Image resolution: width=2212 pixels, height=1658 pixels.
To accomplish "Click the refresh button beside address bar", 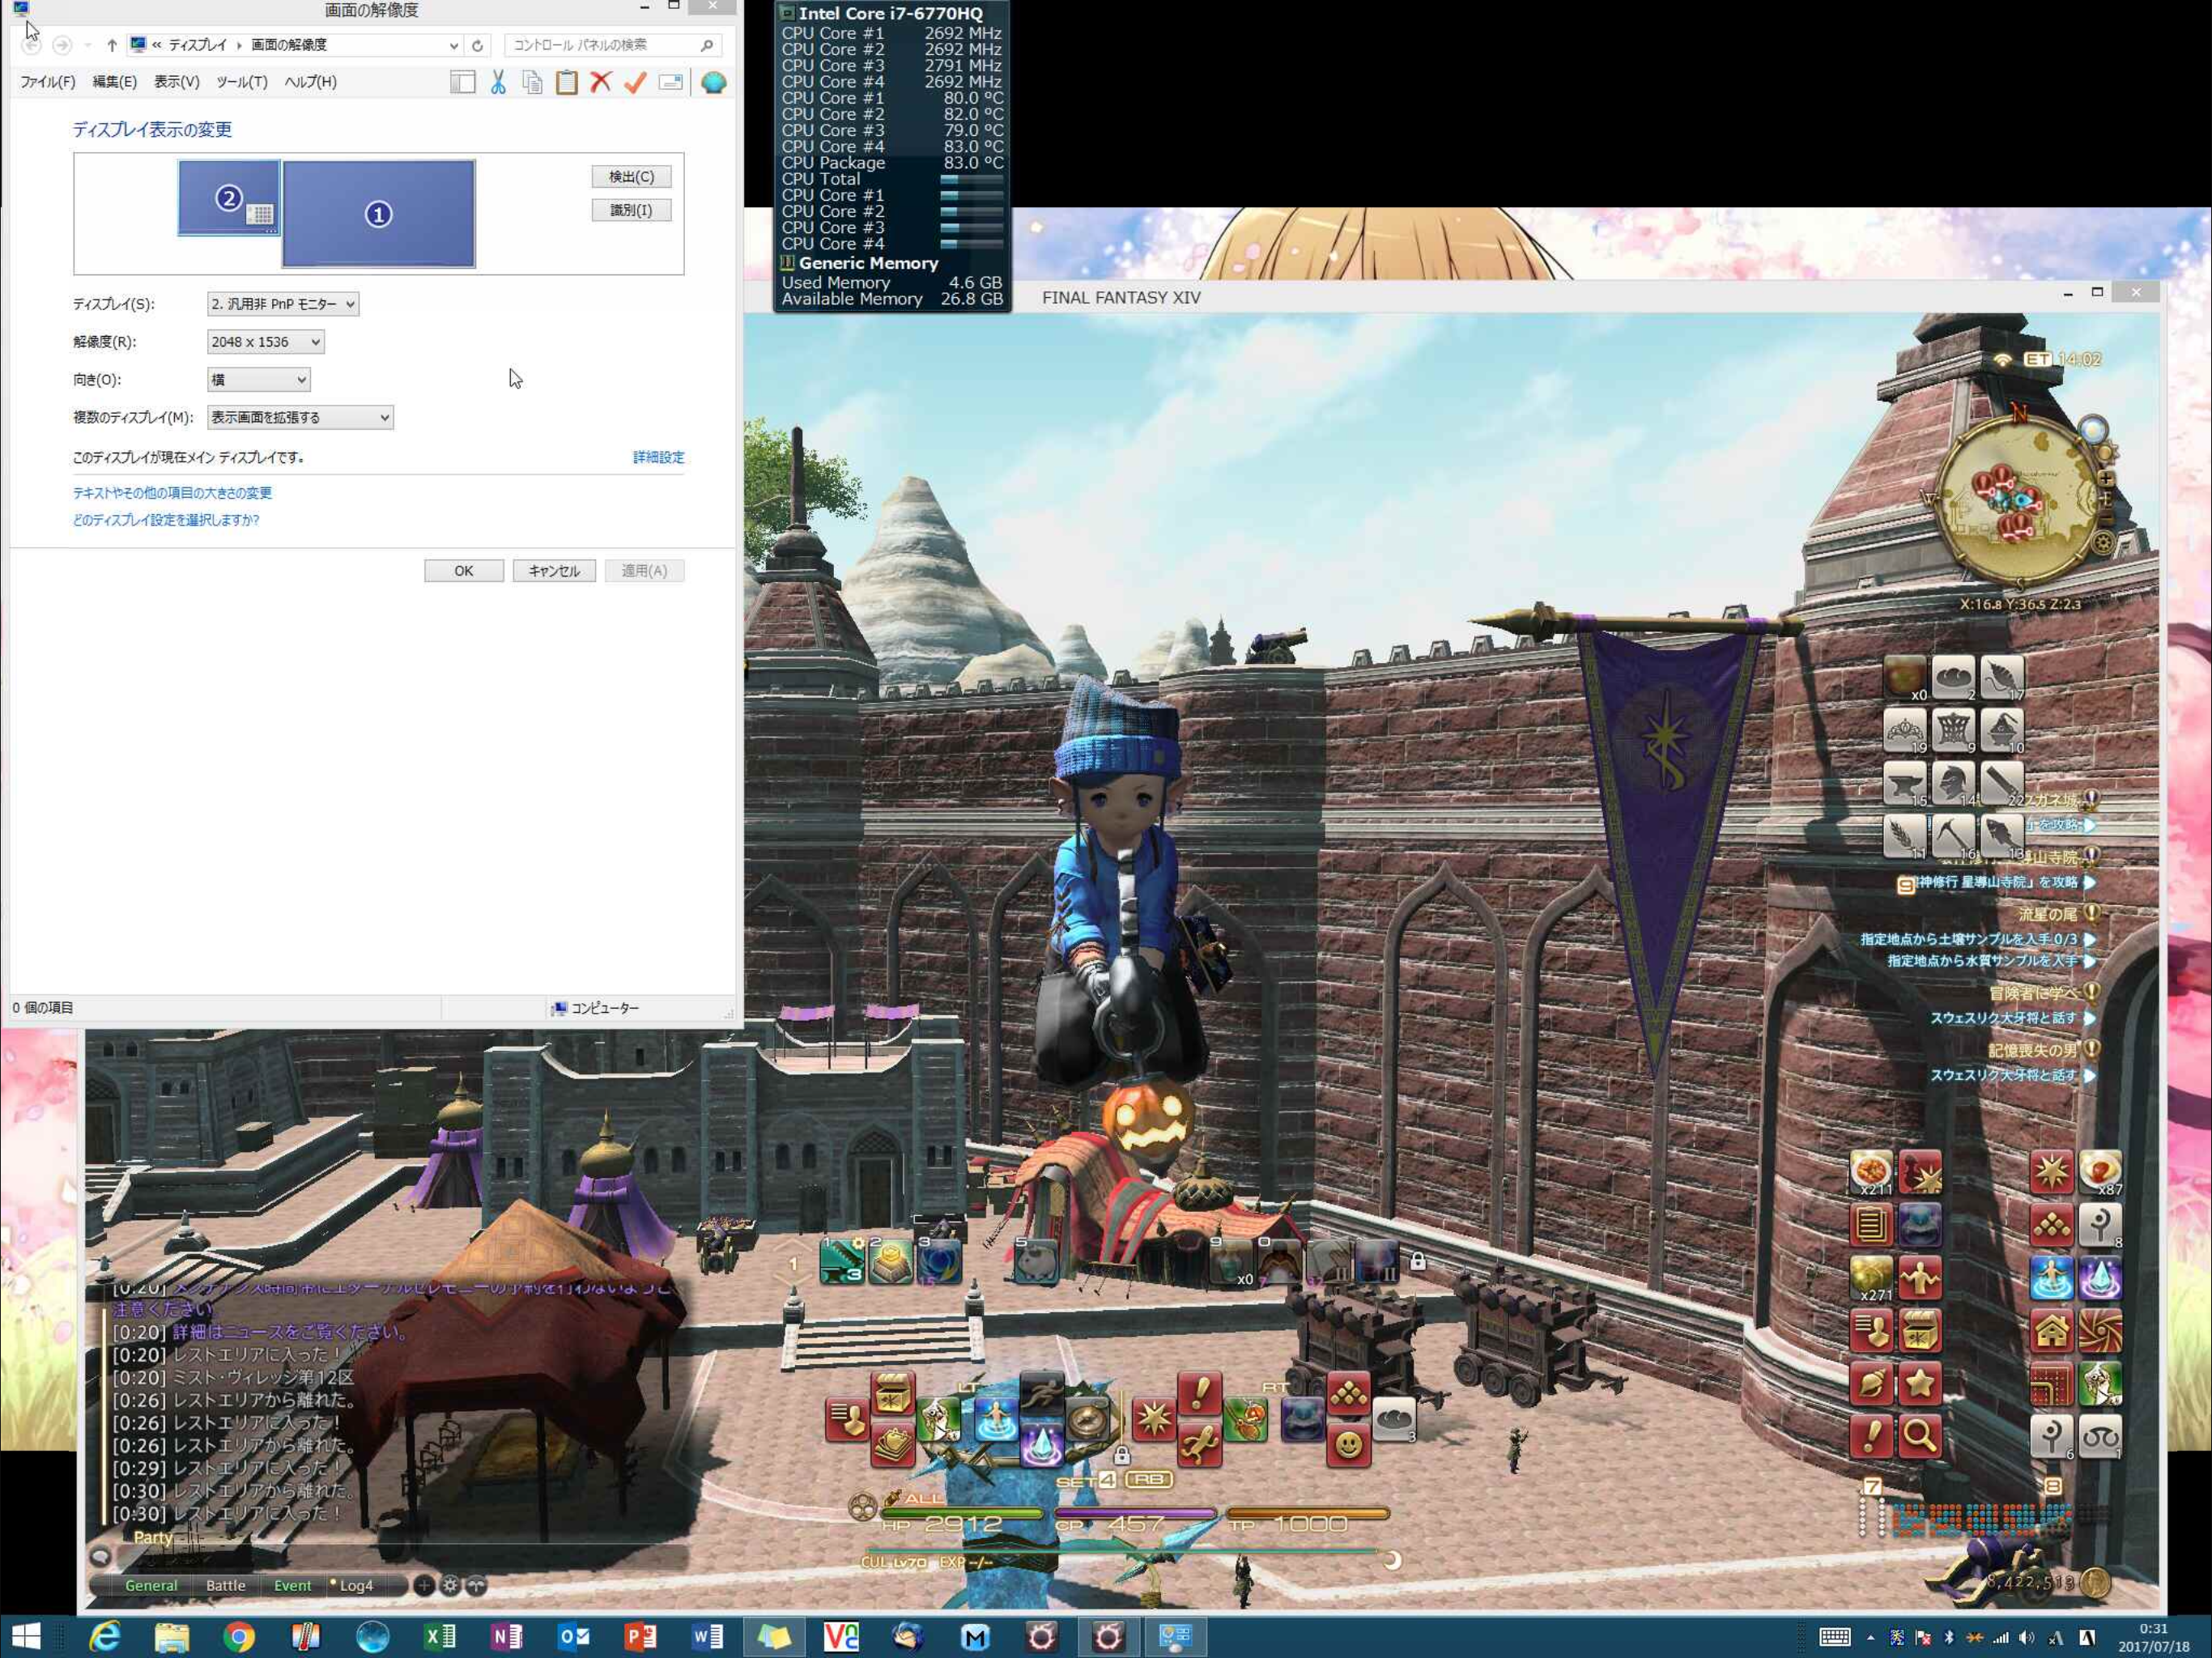I will point(477,45).
